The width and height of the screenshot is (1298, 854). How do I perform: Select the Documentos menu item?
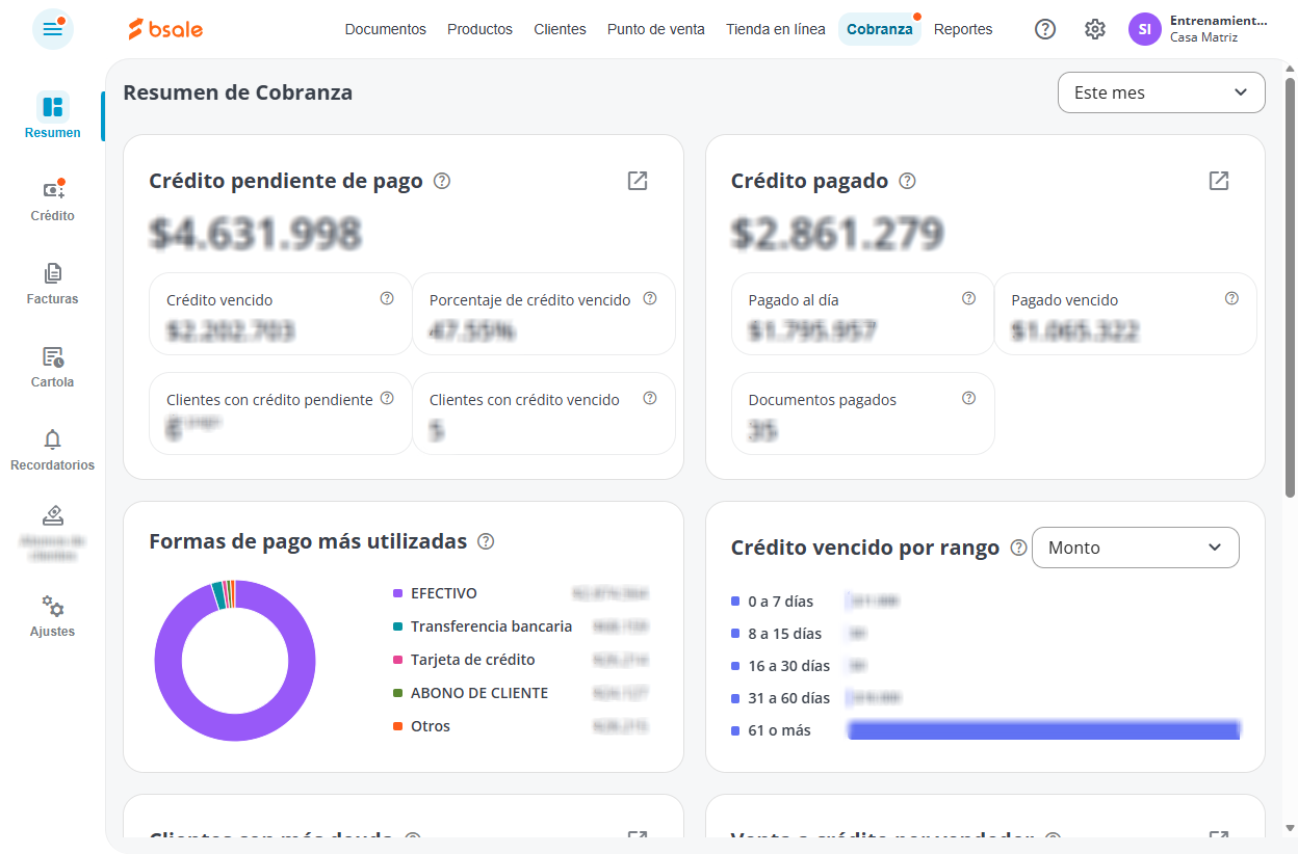click(x=385, y=29)
